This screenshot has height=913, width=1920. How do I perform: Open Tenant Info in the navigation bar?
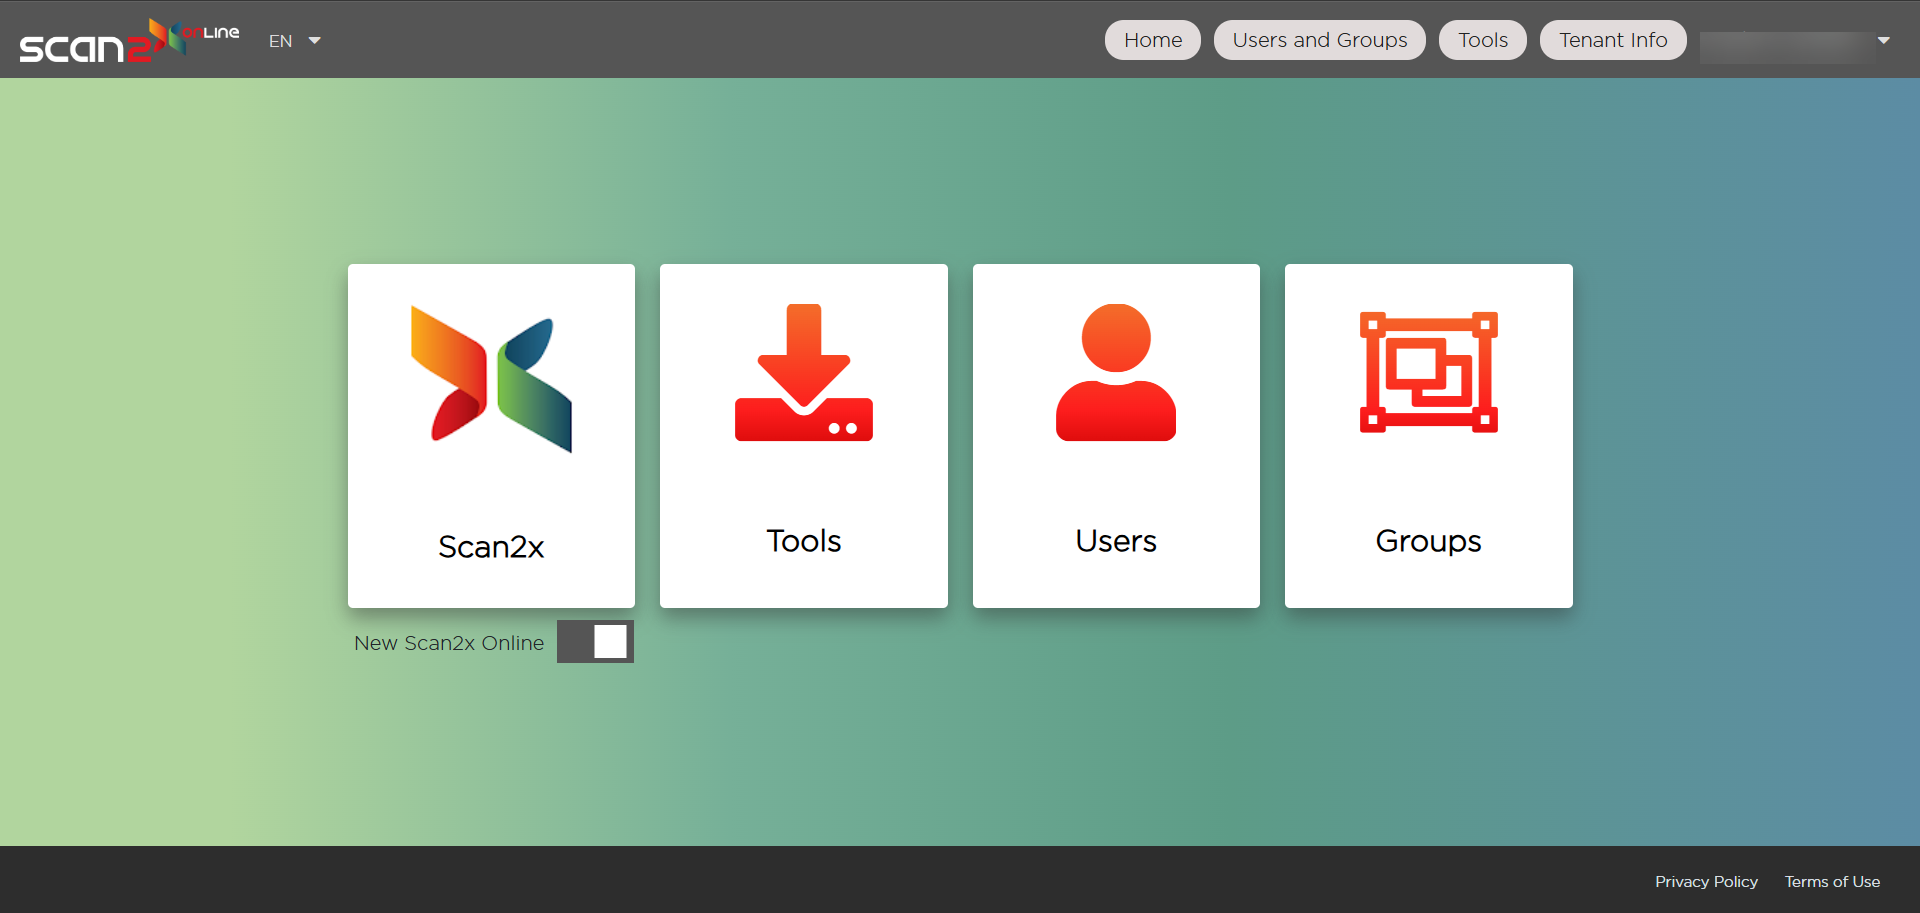1612,40
